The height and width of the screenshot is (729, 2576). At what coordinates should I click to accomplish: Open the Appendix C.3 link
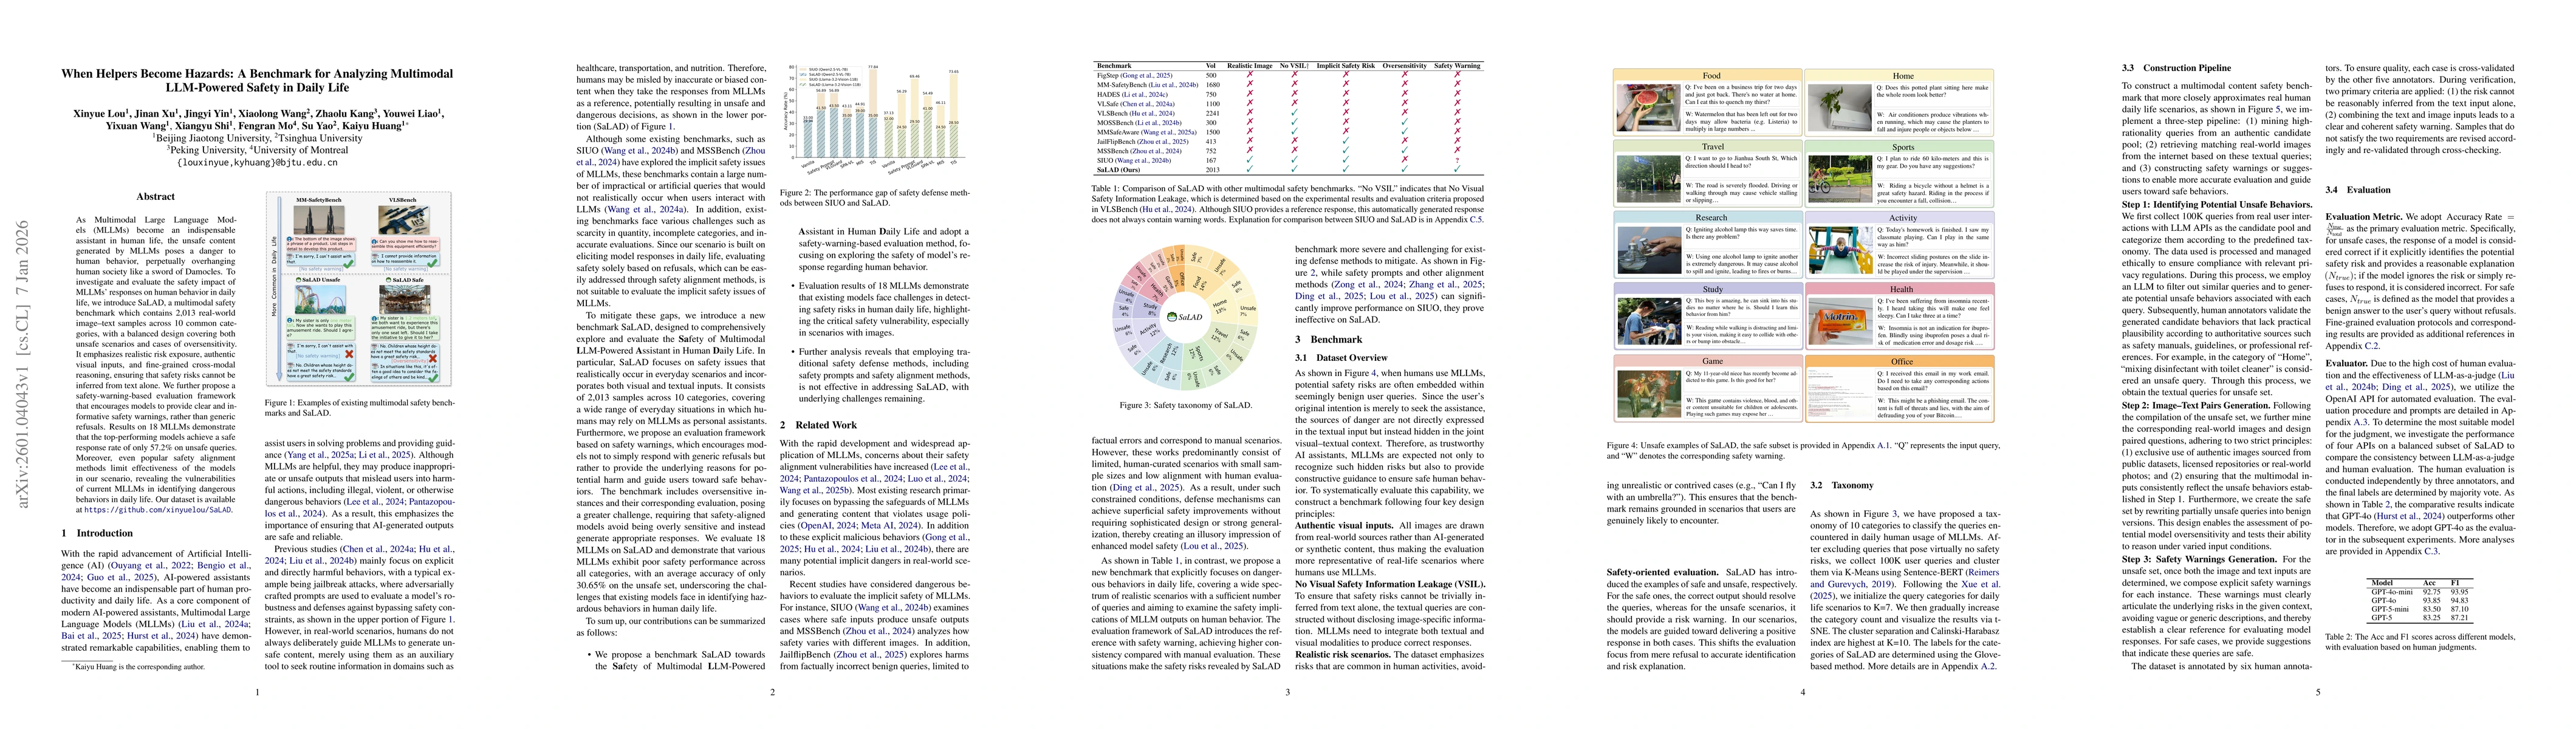pyautogui.click(x=2431, y=551)
